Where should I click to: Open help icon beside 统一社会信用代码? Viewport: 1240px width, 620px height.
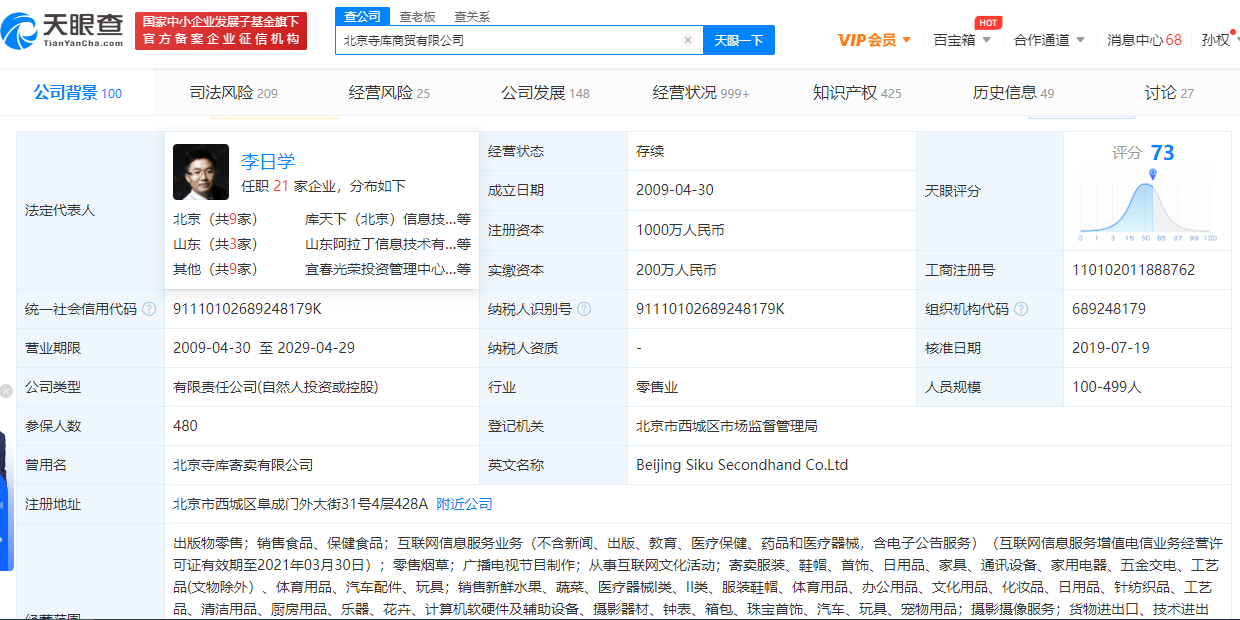click(149, 309)
